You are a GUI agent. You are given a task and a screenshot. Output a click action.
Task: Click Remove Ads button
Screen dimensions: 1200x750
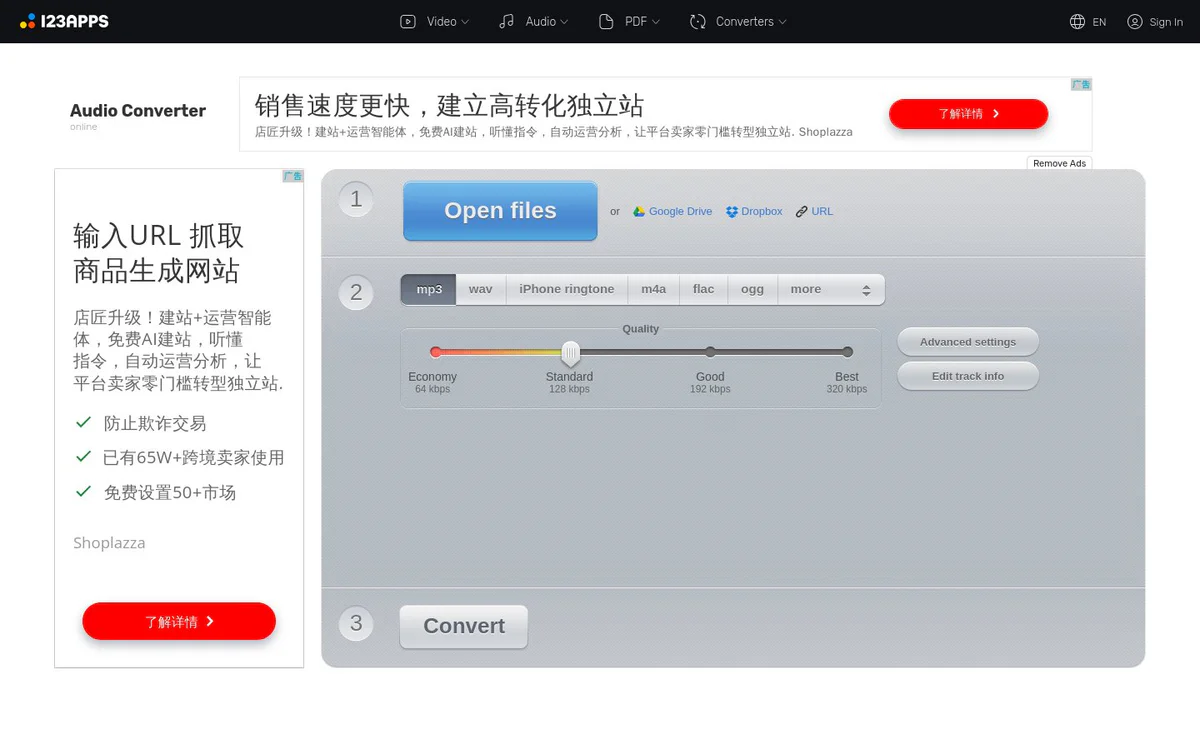coord(1059,163)
